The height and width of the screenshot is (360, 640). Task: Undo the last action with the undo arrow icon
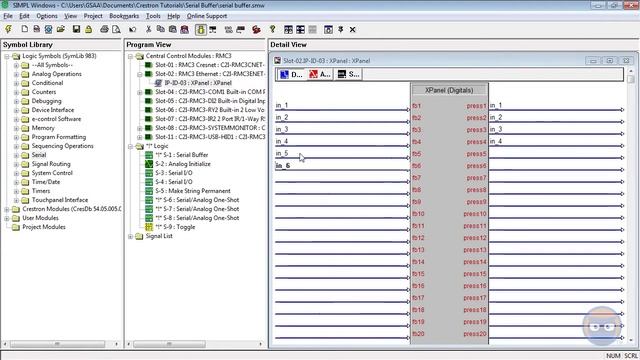(x=132, y=29)
